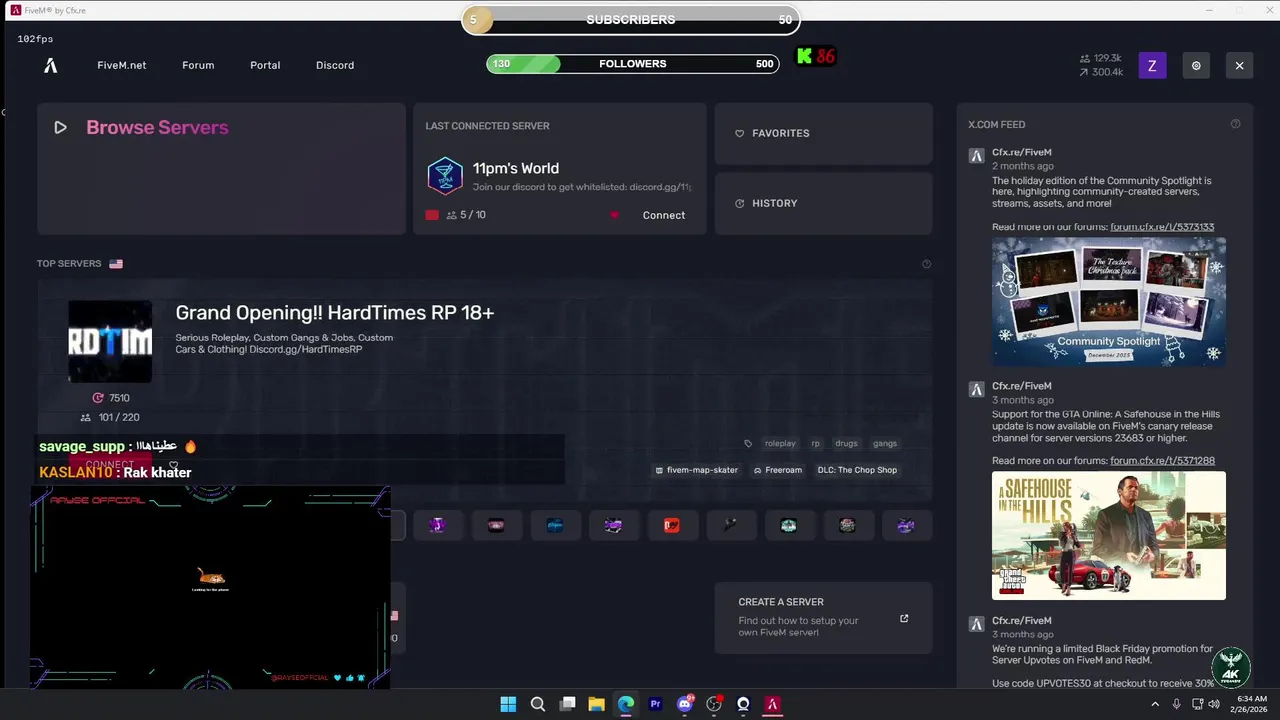The width and height of the screenshot is (1280, 720).
Task: Open A Safehouse in the Hills image
Action: pos(1108,536)
